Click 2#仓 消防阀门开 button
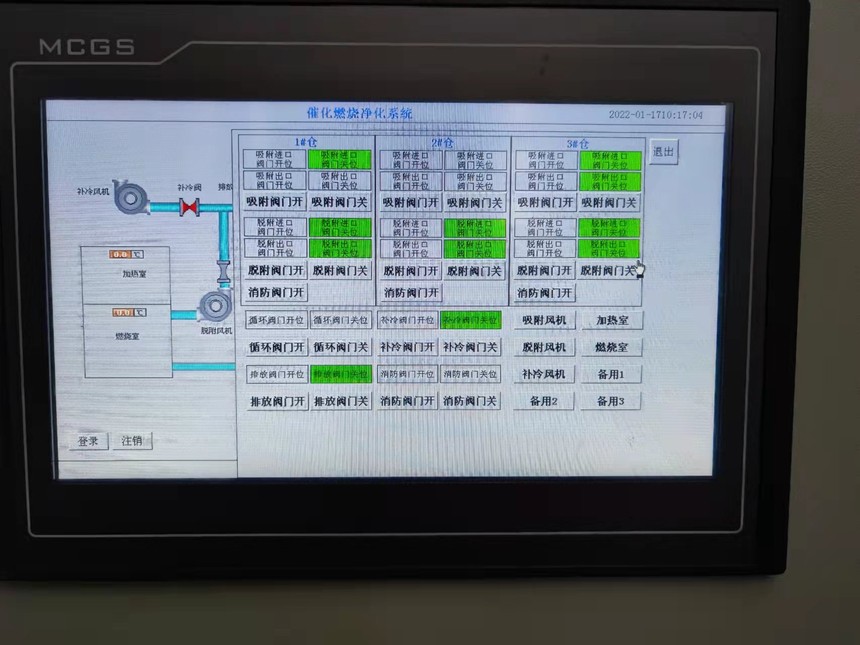This screenshot has height=645, width=860. [410, 293]
